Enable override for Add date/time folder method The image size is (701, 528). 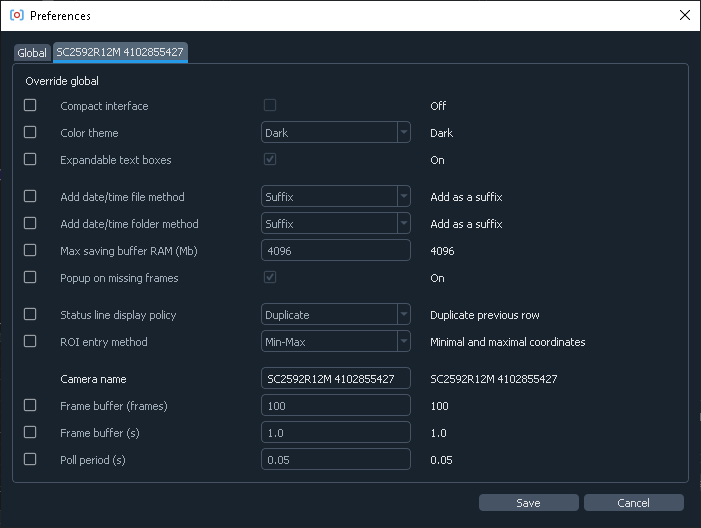[30, 223]
